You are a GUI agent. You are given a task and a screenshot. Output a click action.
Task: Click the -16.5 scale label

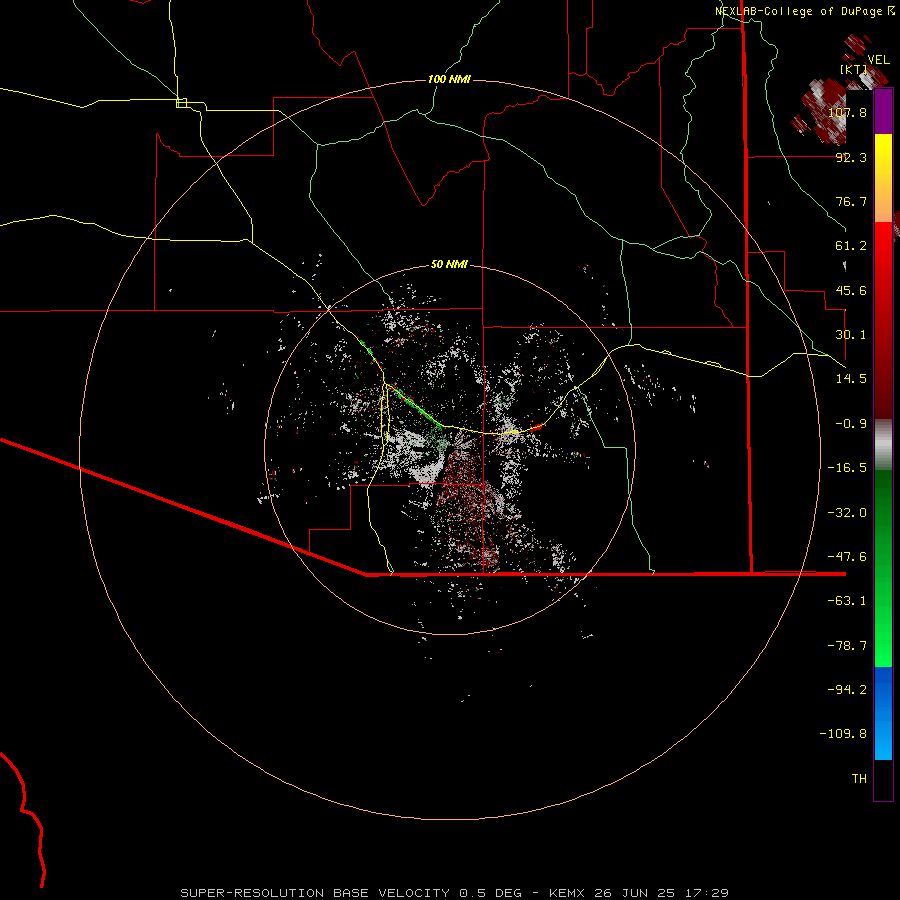coord(847,468)
